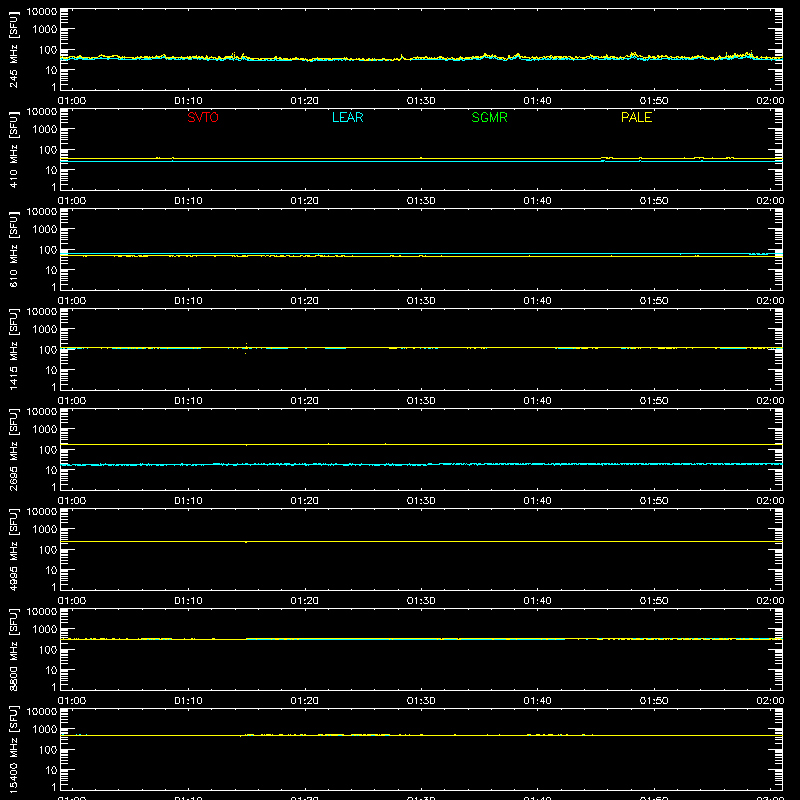The width and height of the screenshot is (800, 800).
Task: Click 01:30 tick label below 245 MHz plot
Action: coord(421,101)
